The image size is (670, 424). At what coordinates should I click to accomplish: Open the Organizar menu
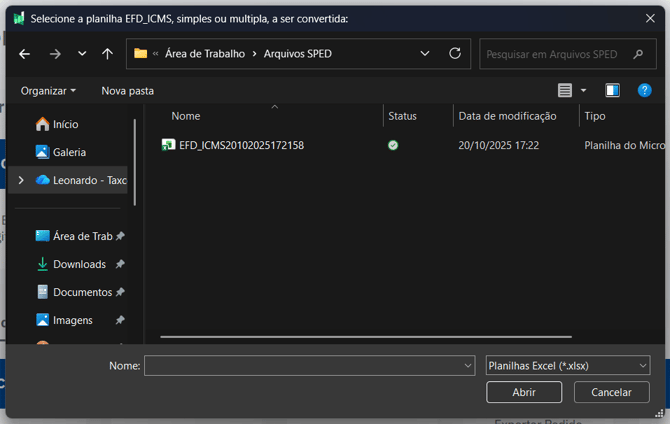(48, 91)
